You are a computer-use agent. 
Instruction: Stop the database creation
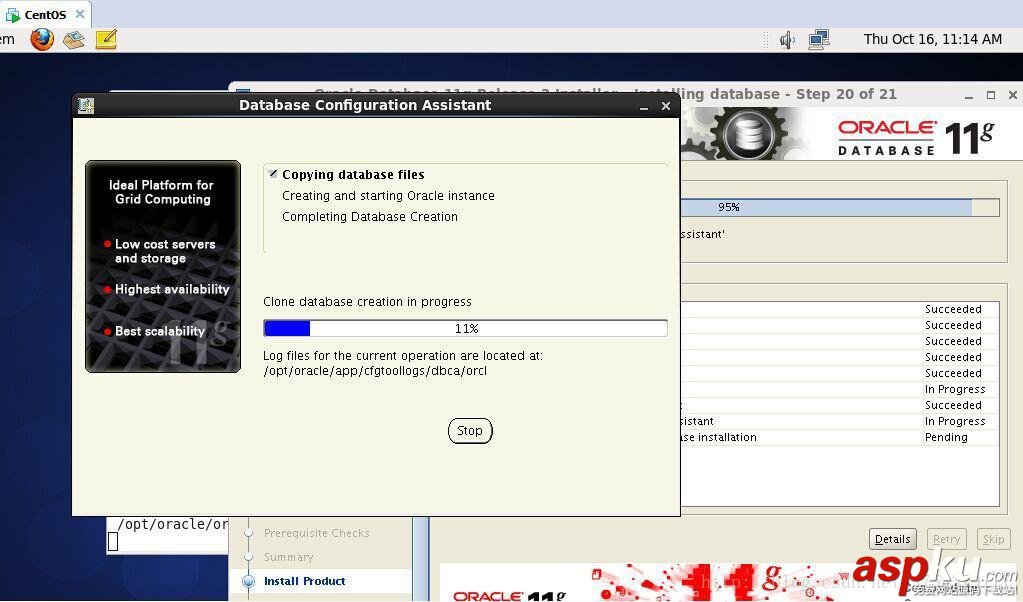pyautogui.click(x=470, y=431)
